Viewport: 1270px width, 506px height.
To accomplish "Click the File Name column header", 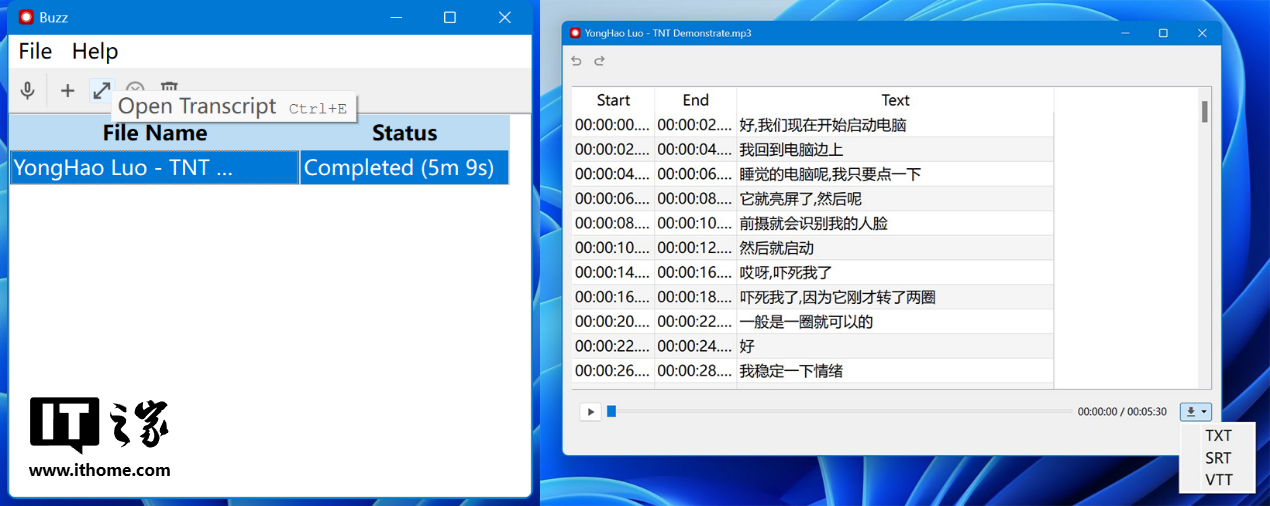I will coord(155,133).
